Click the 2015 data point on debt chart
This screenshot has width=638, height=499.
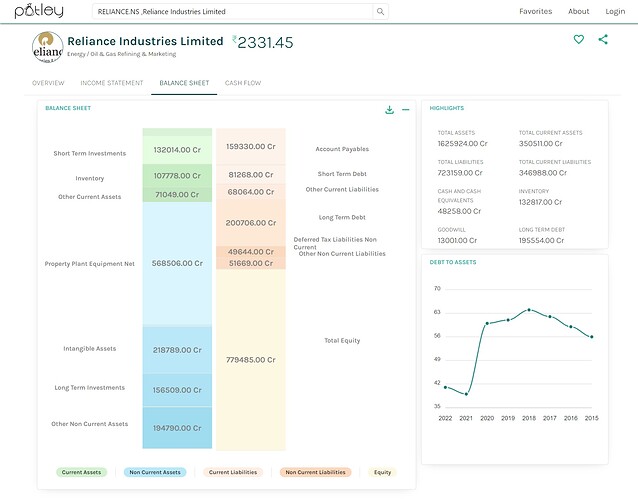coord(592,337)
